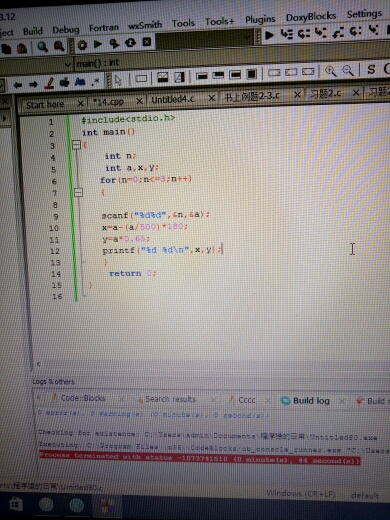The height and width of the screenshot is (520, 390).
Task: Close the Start here tab
Action: point(80,104)
